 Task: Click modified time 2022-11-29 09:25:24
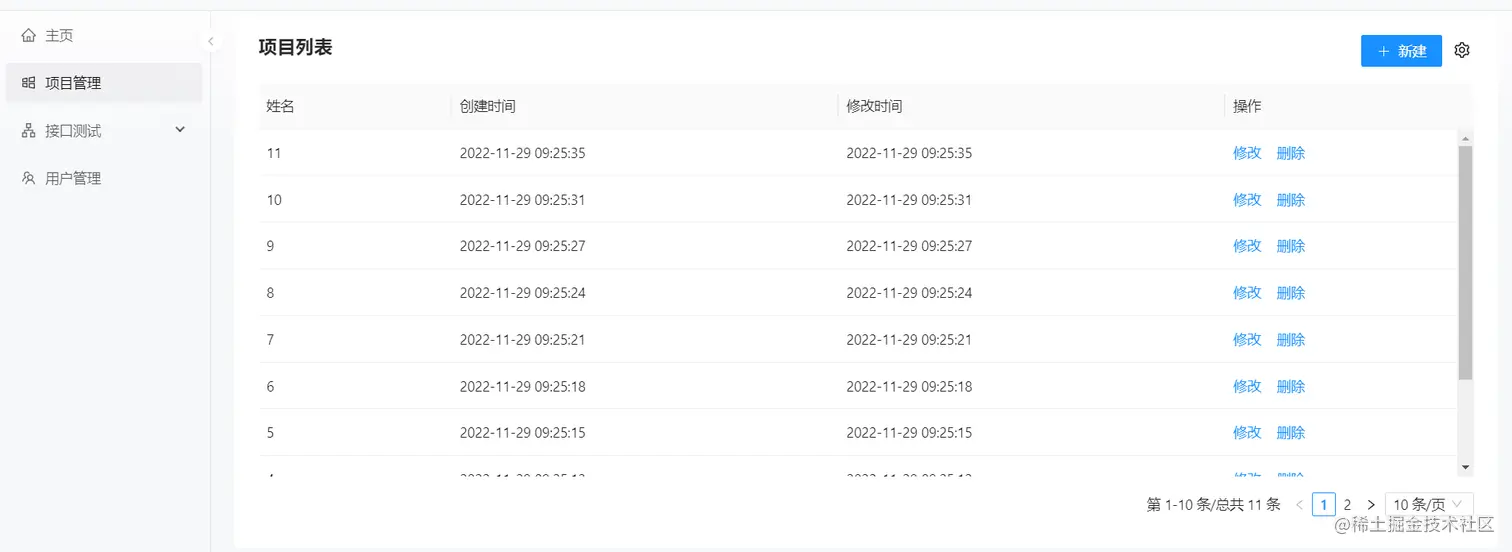pyautogui.click(x=909, y=293)
